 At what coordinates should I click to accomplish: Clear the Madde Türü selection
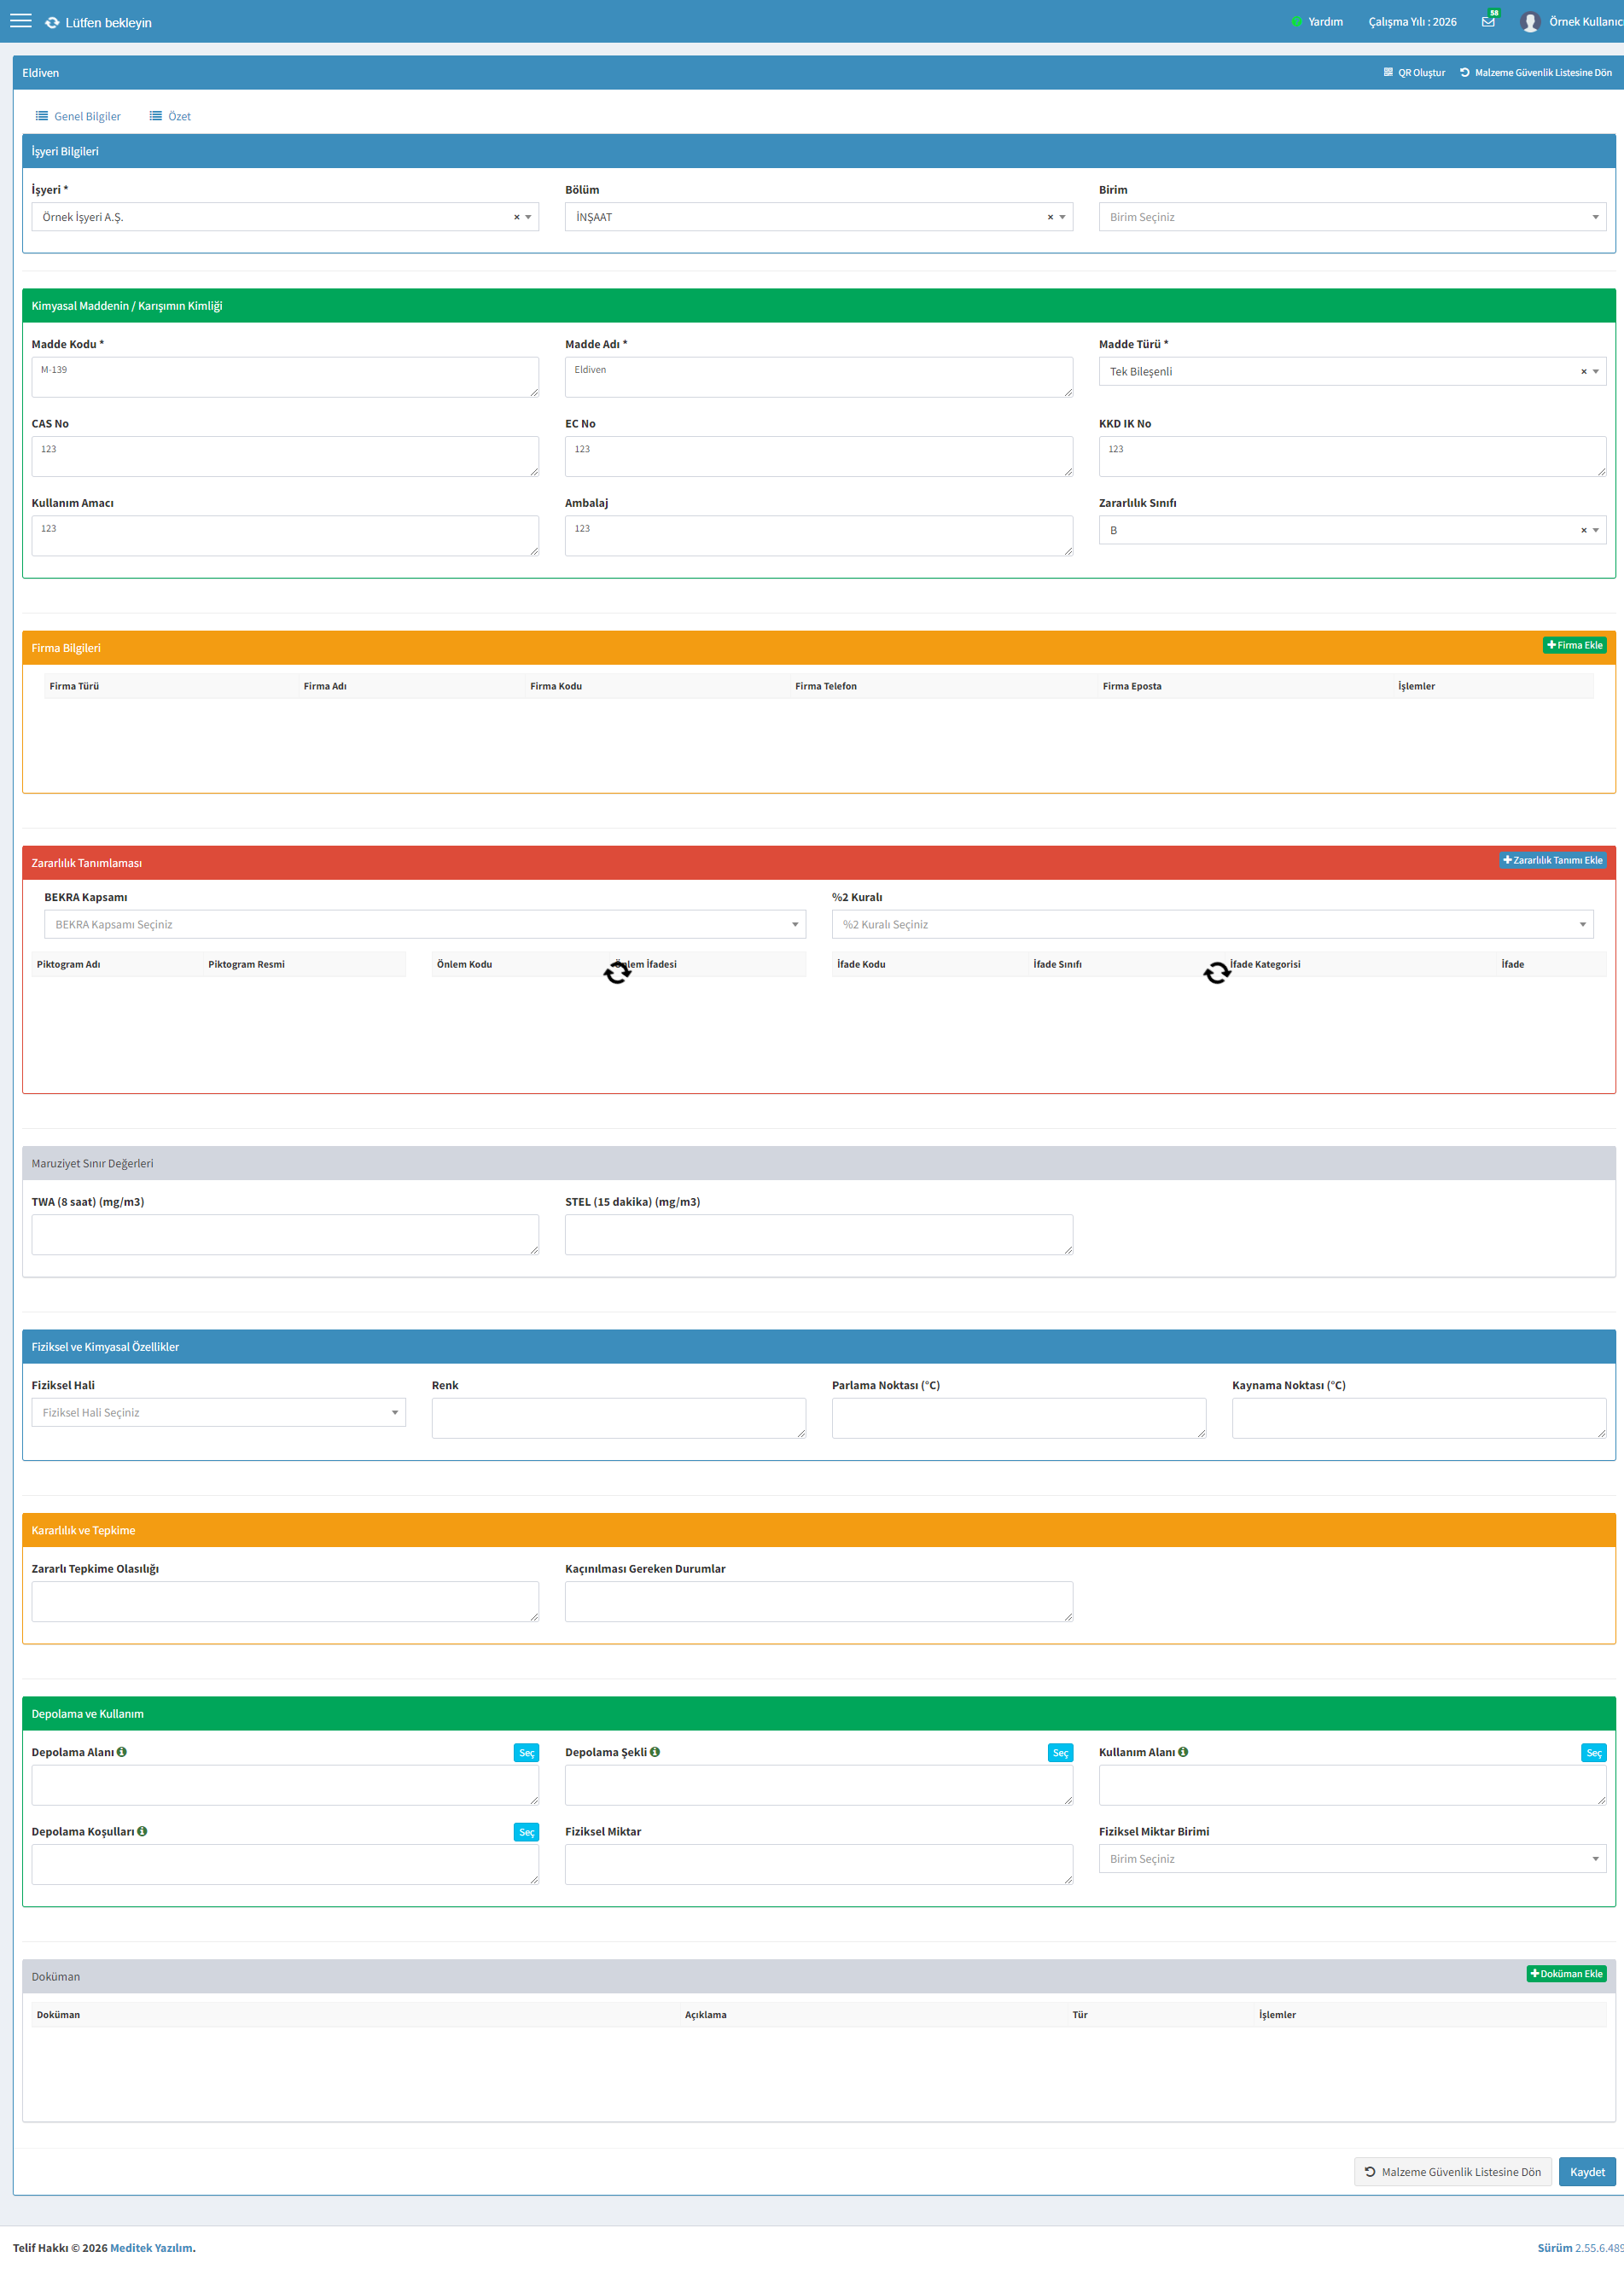click(1584, 371)
